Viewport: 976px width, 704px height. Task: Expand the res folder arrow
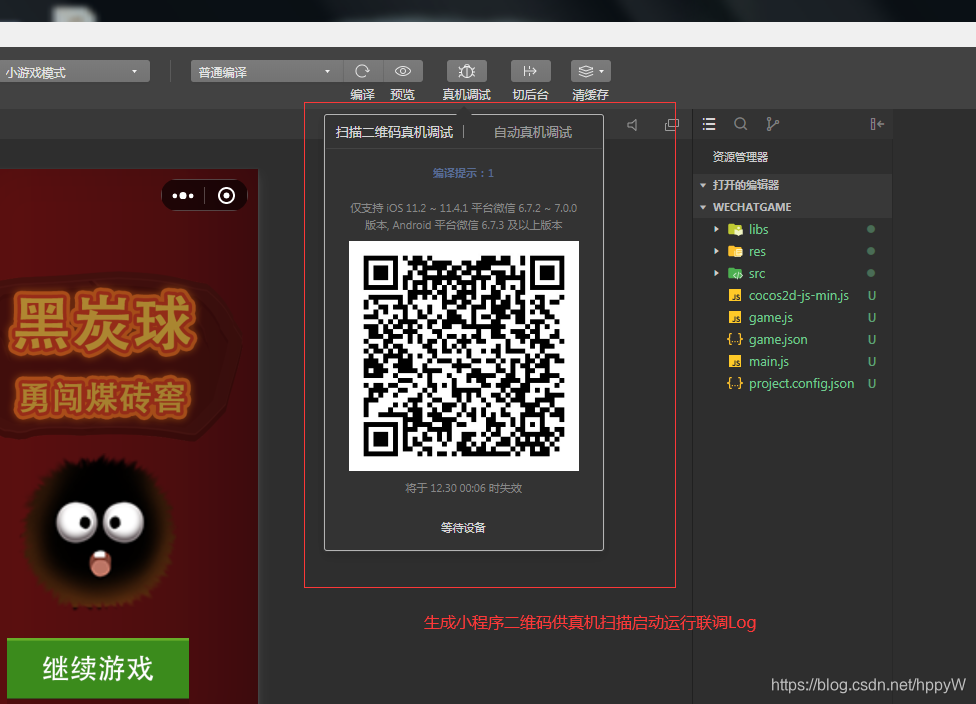coord(716,251)
